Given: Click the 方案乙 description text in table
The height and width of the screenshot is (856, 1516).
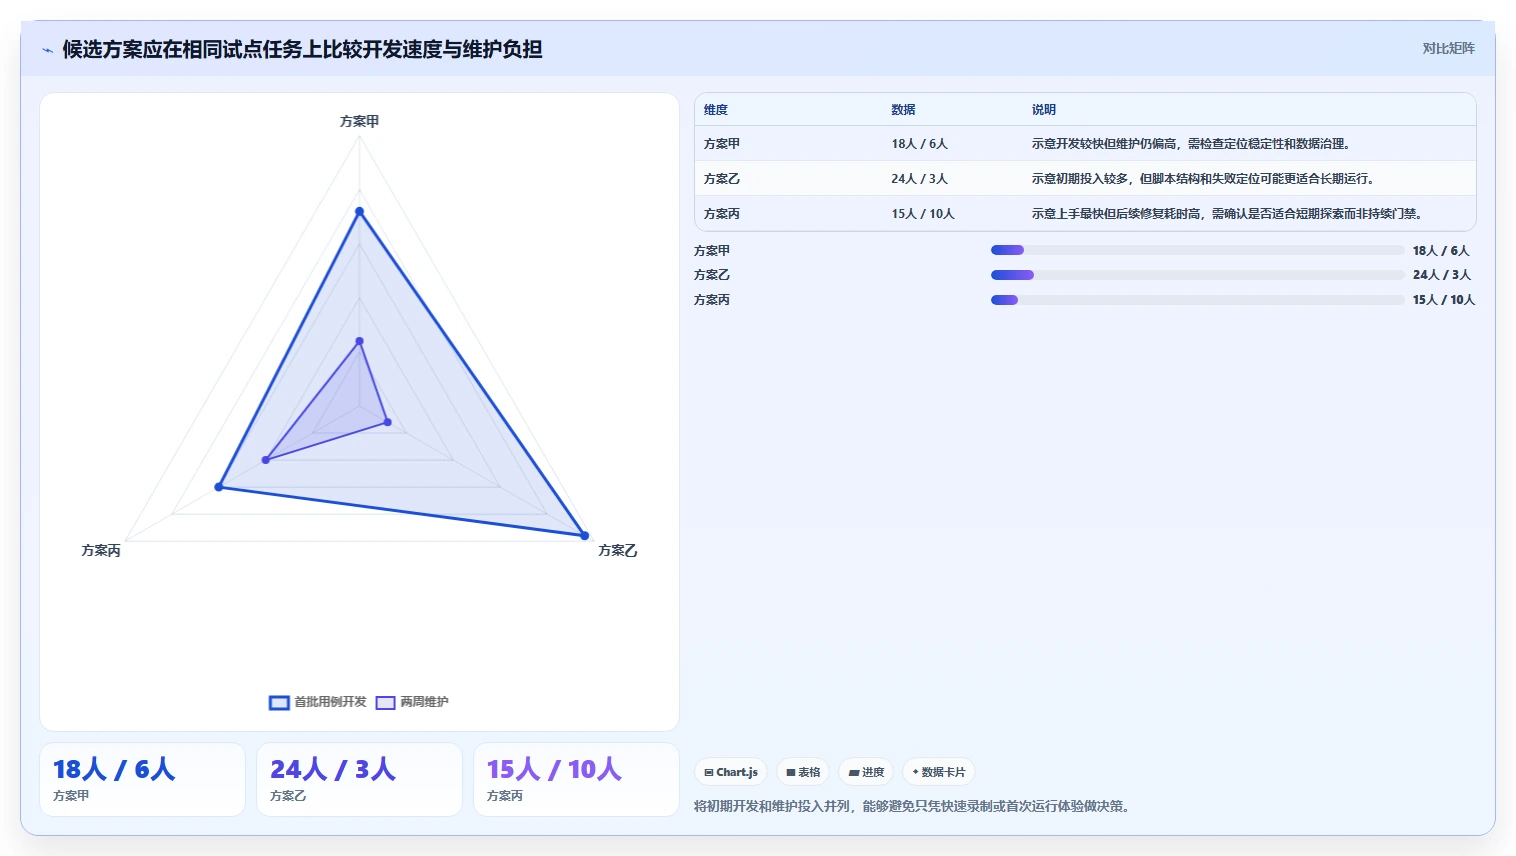Looking at the screenshot, I should click(1203, 179).
